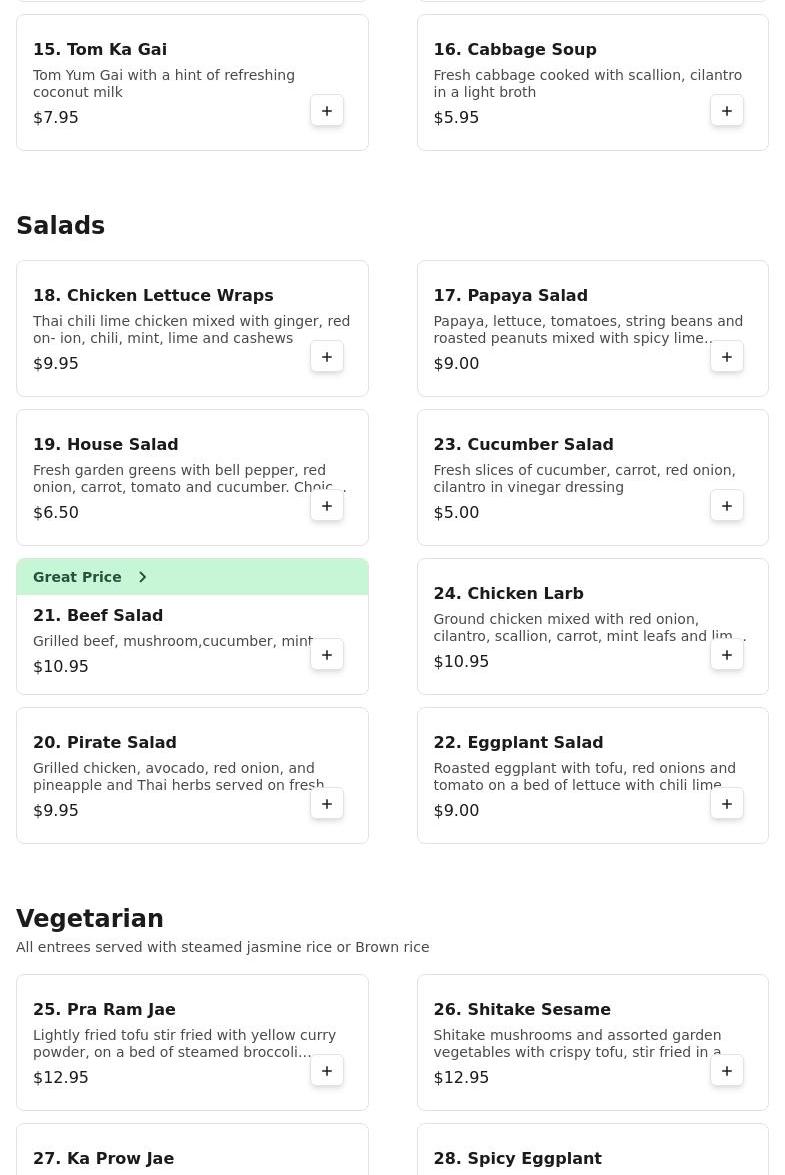Add Tom Ka Gai to order
The height and width of the screenshot is (1175, 785).
click(327, 111)
